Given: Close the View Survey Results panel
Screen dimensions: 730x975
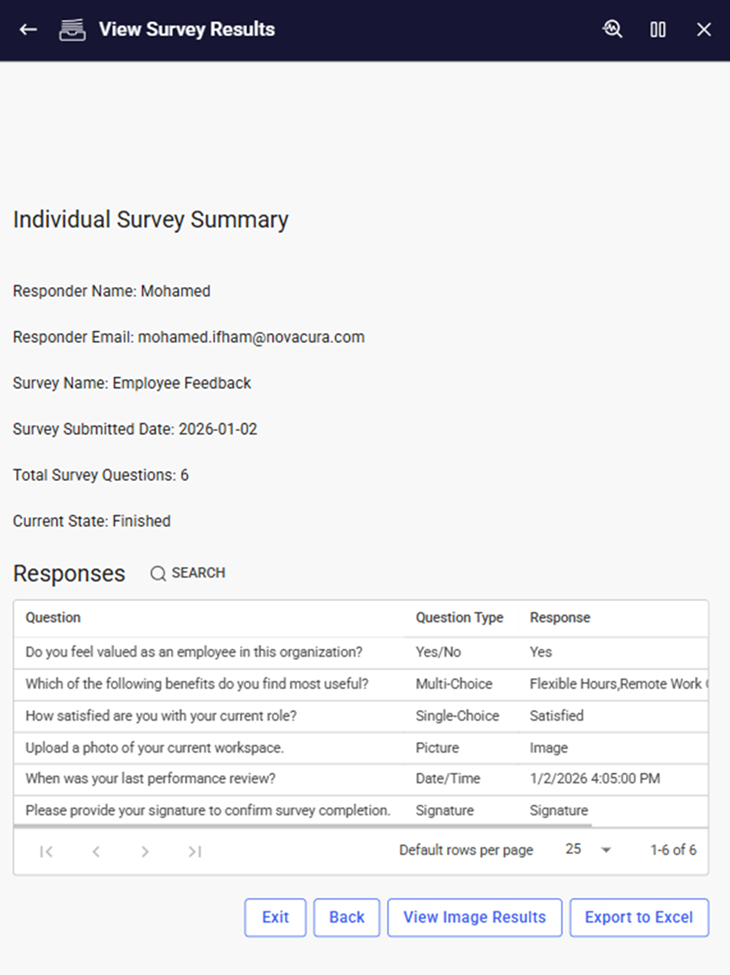Looking at the screenshot, I should coord(704,30).
